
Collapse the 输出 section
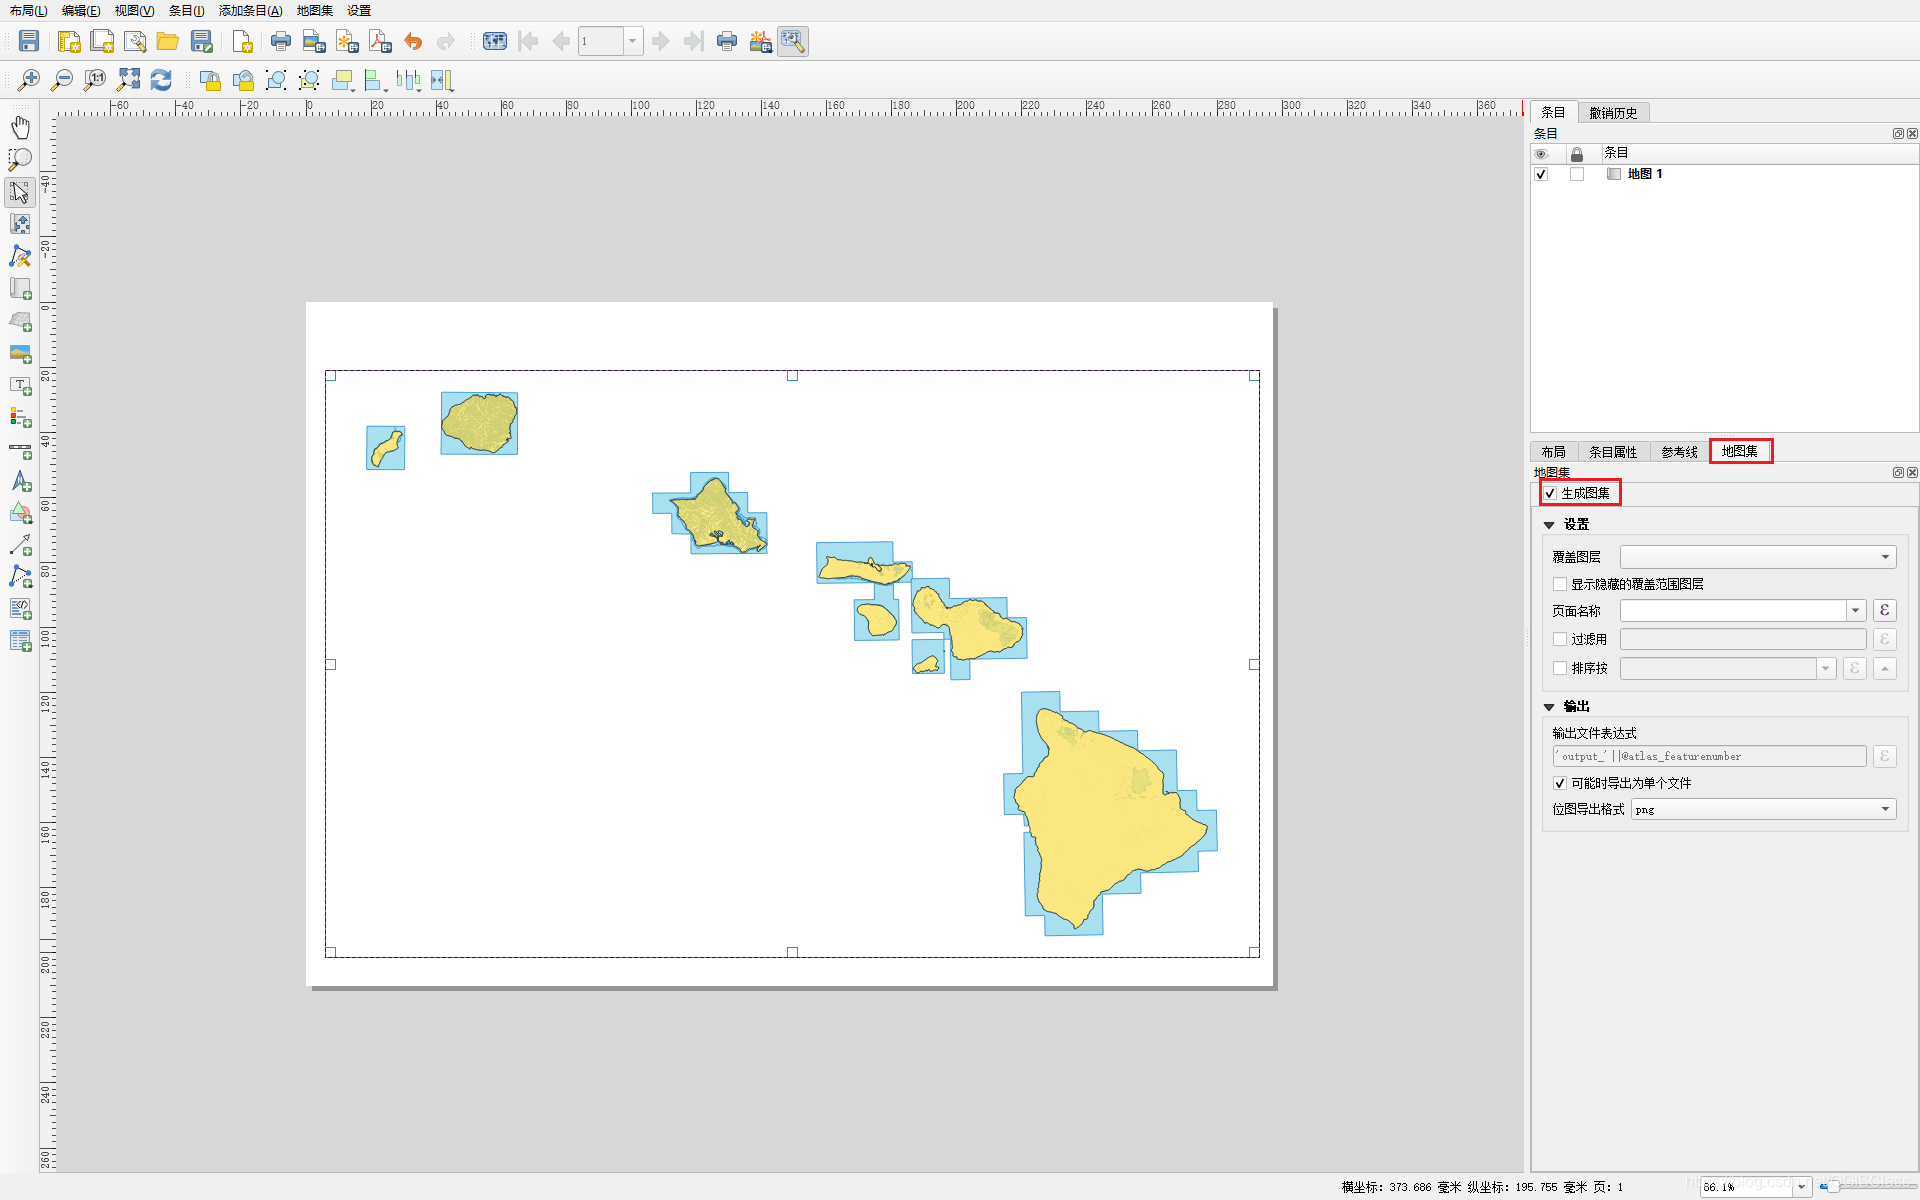[1549, 707]
